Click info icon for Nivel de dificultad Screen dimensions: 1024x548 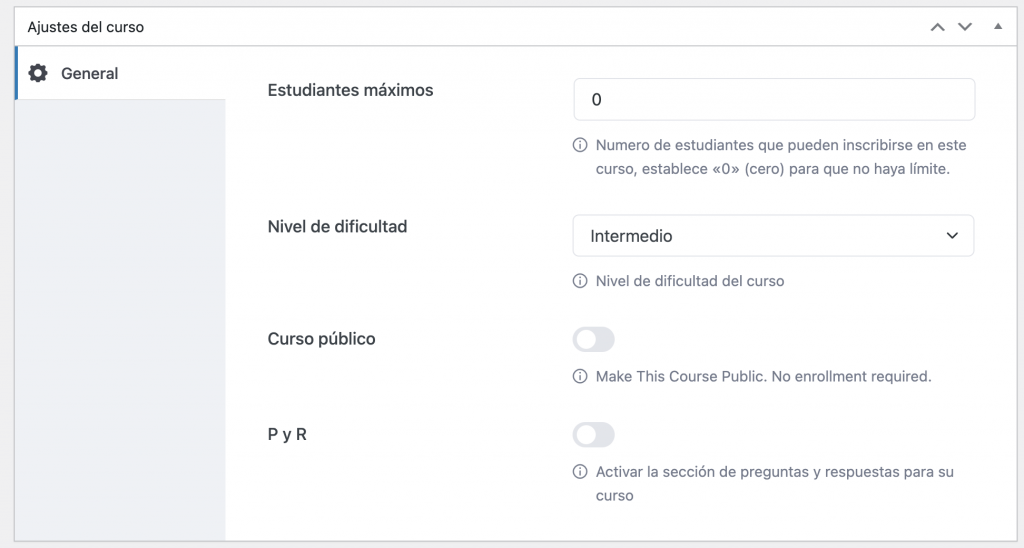580,281
